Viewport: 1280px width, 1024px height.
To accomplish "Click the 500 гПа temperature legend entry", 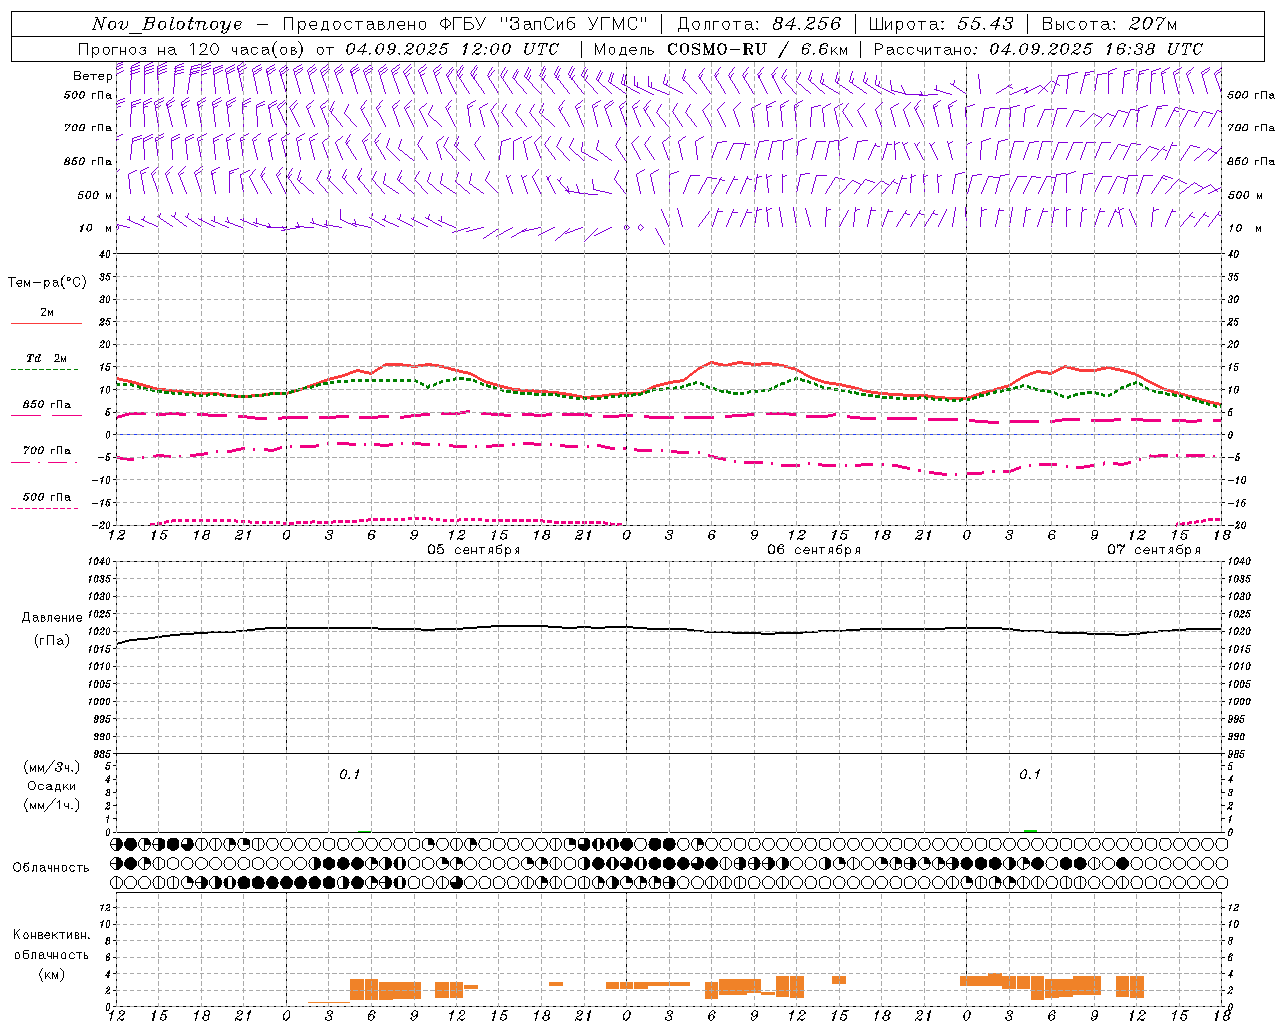I will coord(46,497).
